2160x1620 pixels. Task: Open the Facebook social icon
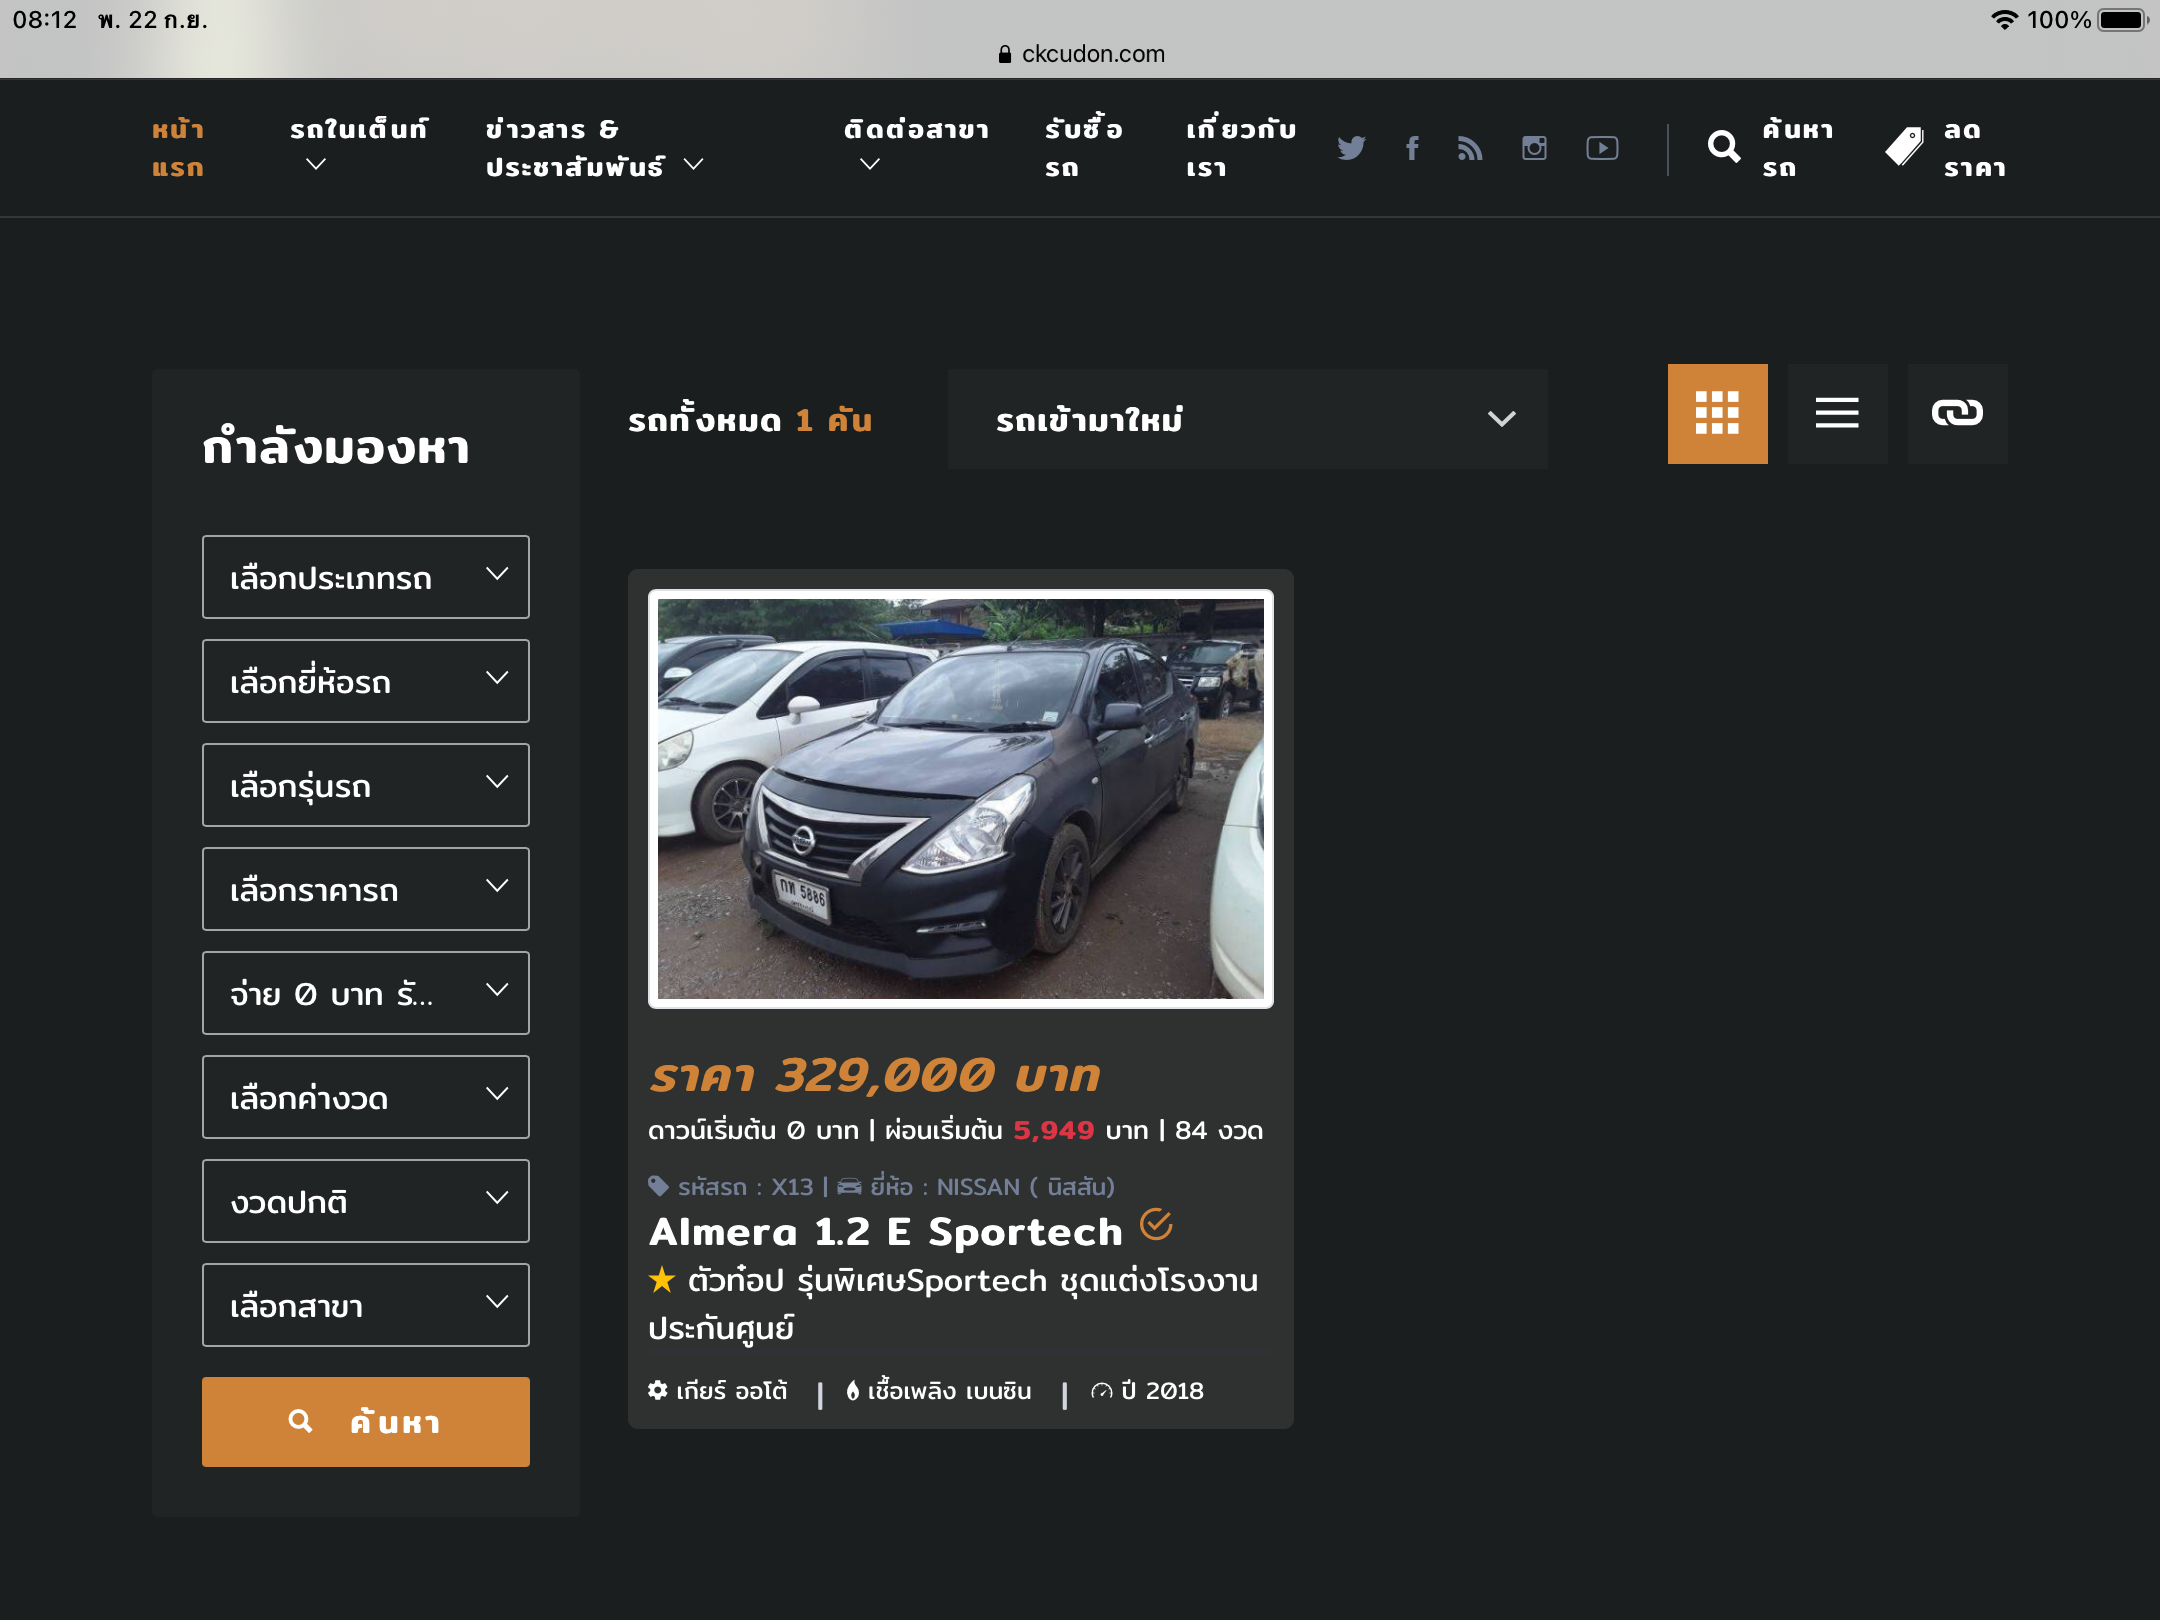tap(1412, 148)
